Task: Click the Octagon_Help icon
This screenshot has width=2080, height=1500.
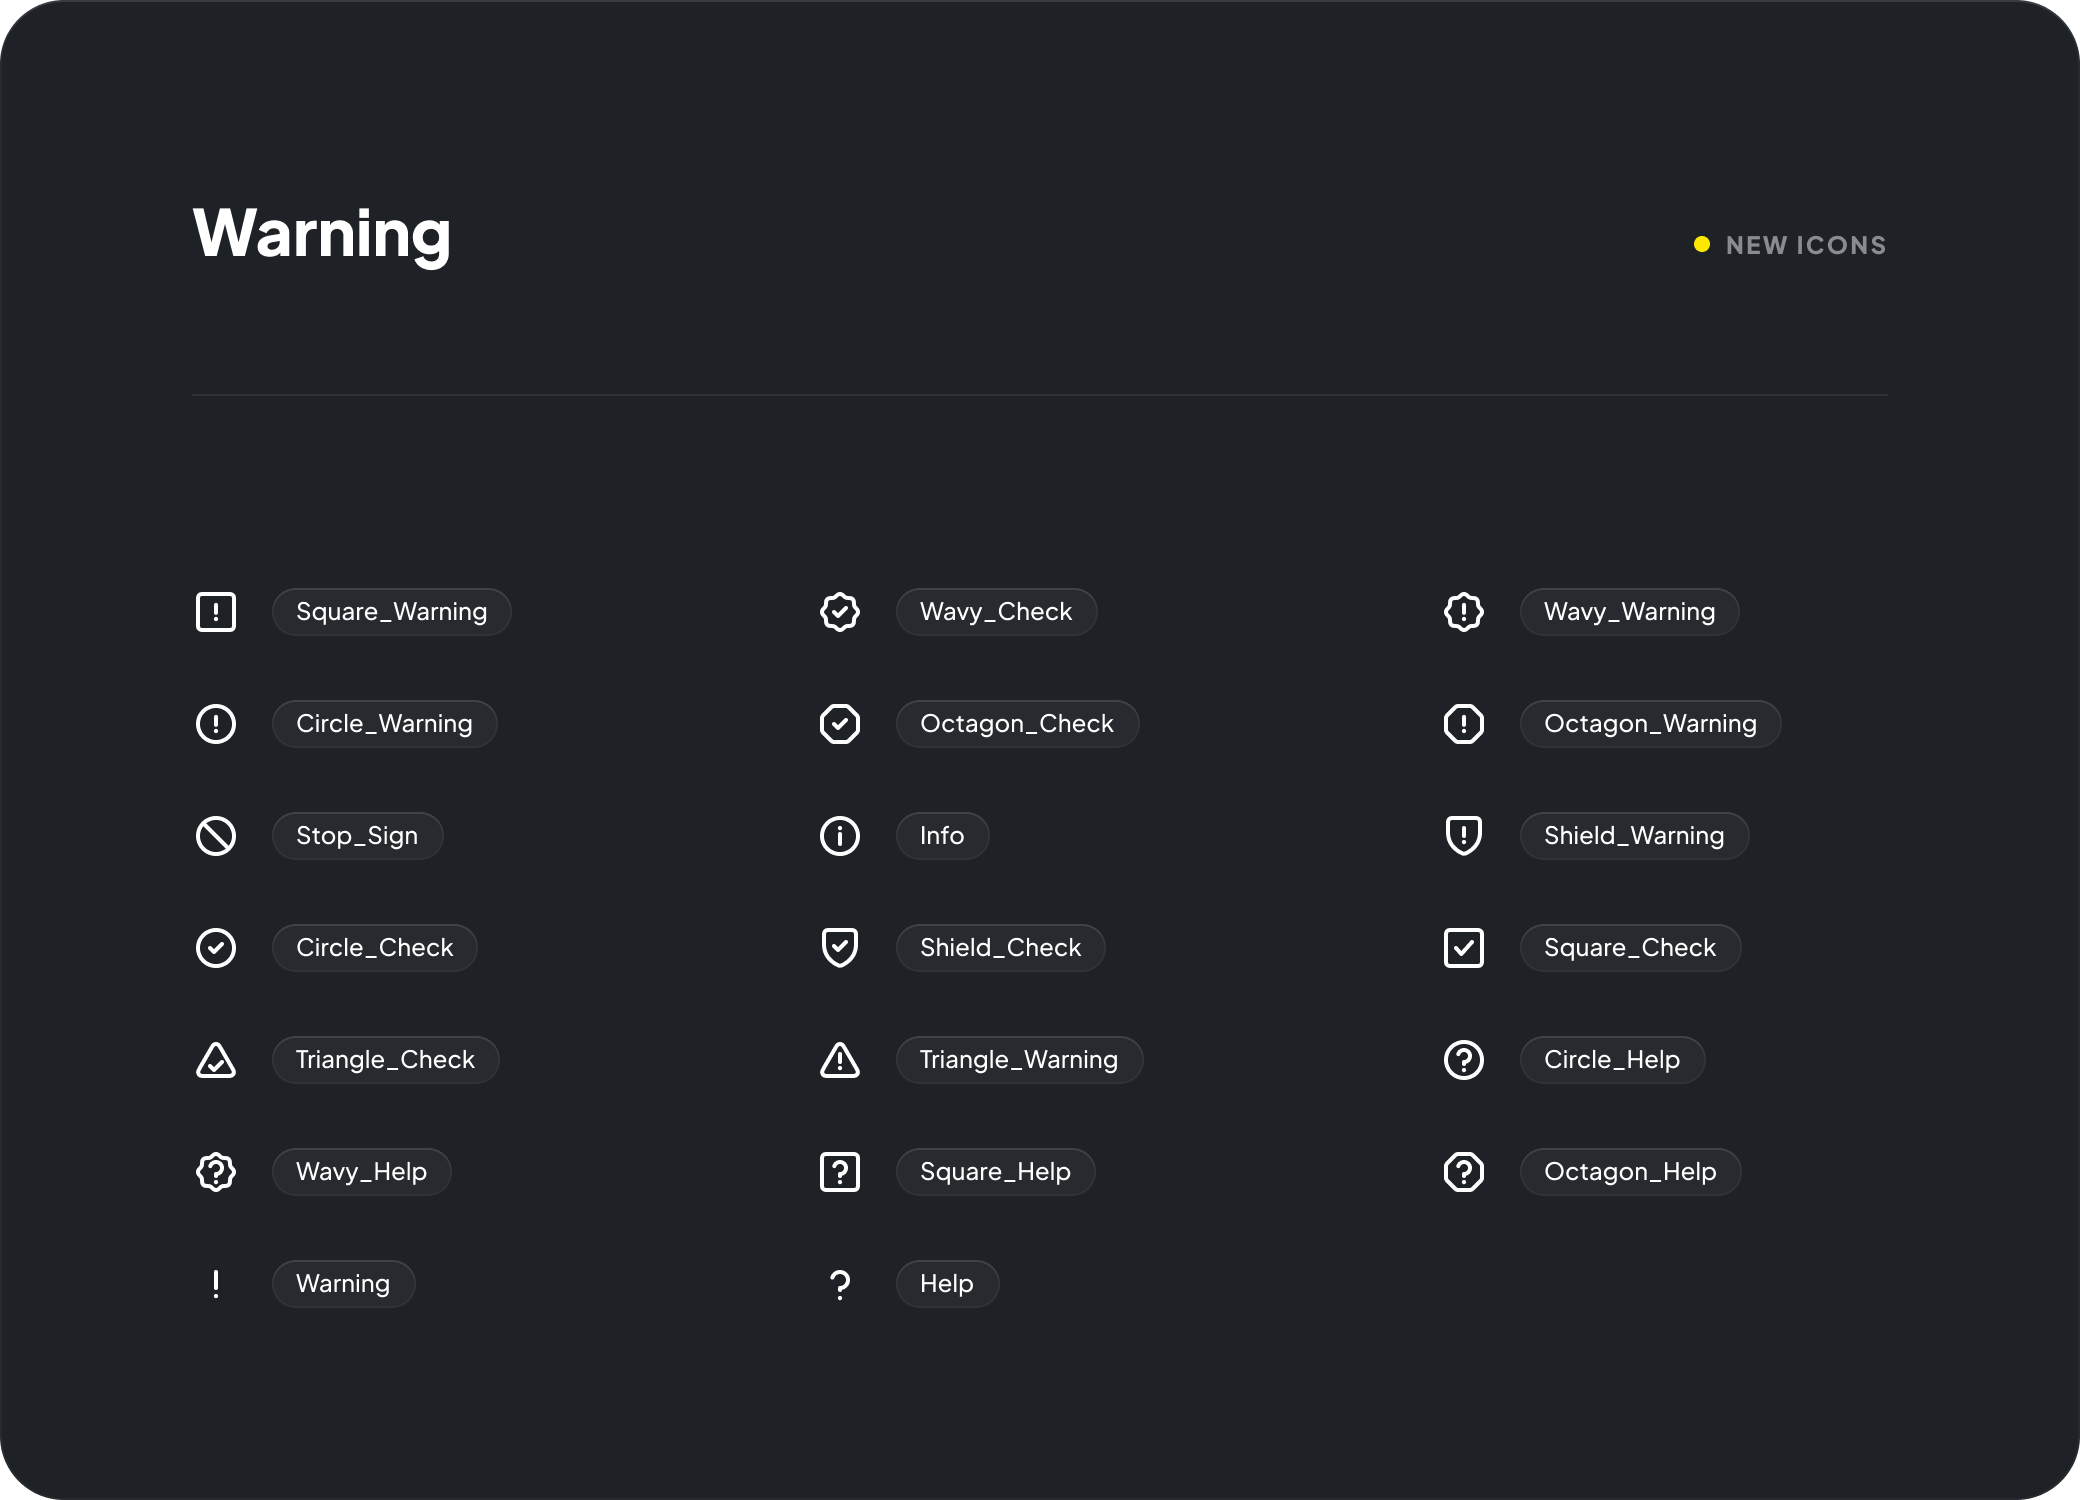Action: point(1464,1172)
